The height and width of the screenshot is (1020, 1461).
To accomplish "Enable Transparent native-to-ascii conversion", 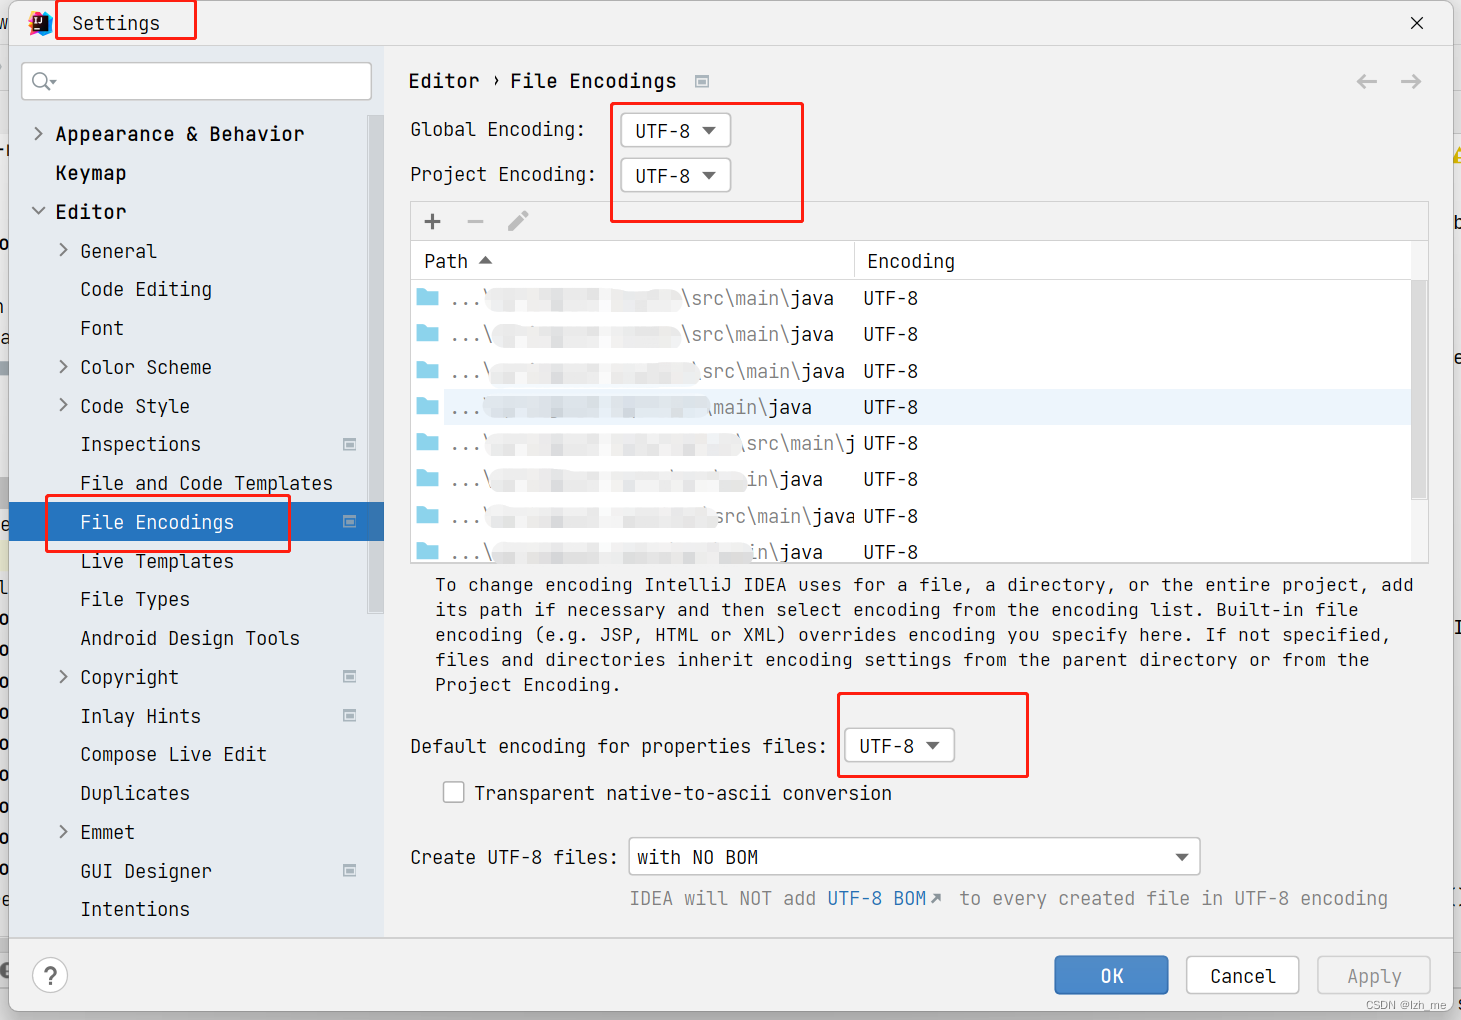I will (x=454, y=792).
